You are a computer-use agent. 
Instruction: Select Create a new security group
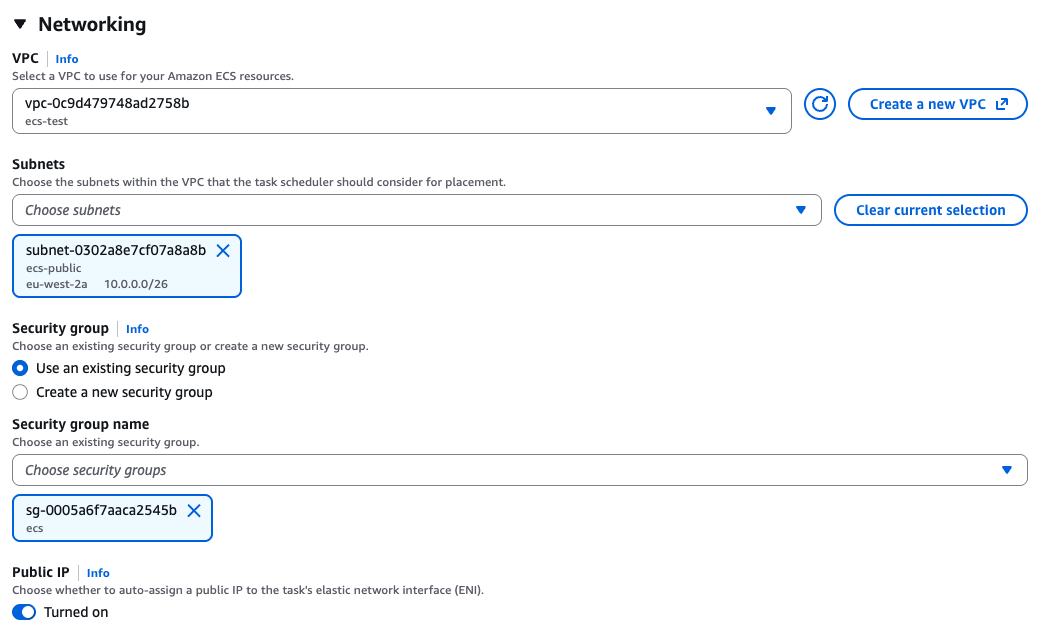(19, 392)
